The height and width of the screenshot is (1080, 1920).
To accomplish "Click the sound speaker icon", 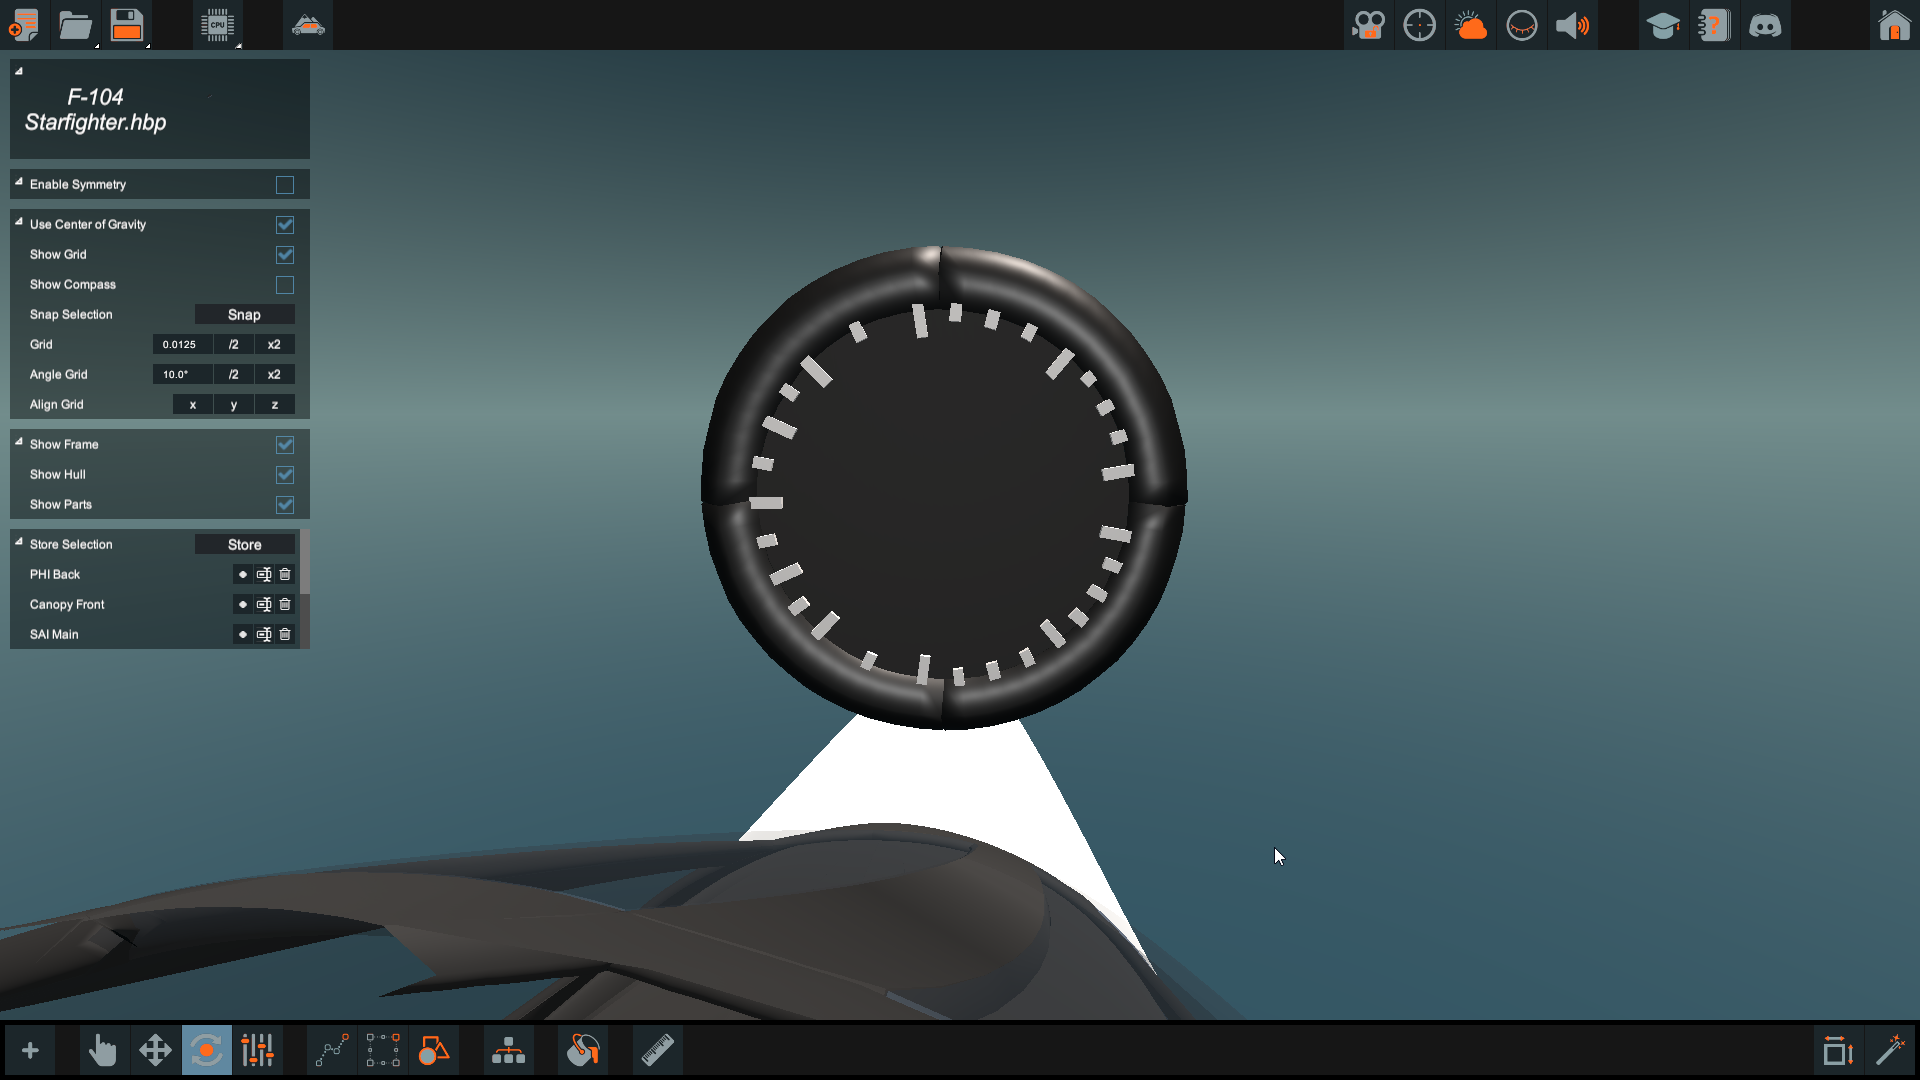I will click(x=1572, y=25).
